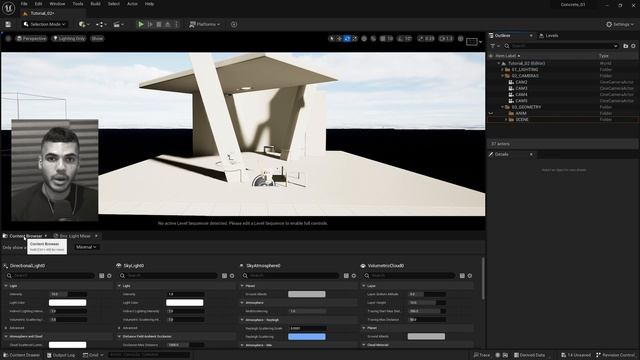Open the Selection Mode dropdown
The width and height of the screenshot is (640, 360).
point(44,24)
